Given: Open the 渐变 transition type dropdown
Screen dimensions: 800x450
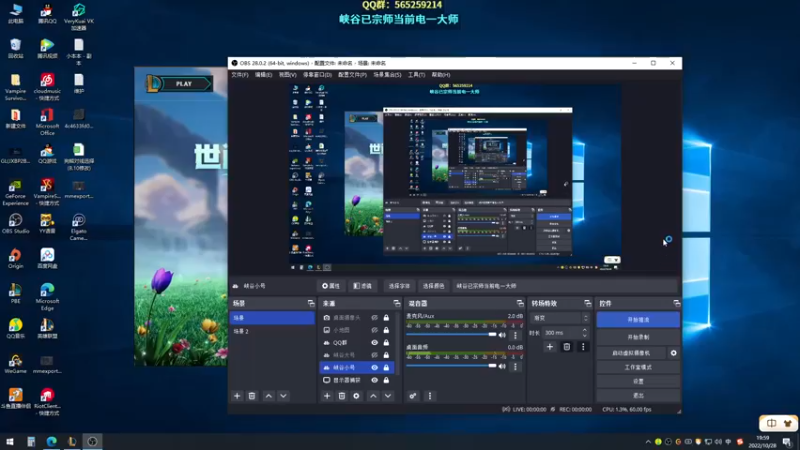Looking at the screenshot, I should pyautogui.click(x=560, y=318).
